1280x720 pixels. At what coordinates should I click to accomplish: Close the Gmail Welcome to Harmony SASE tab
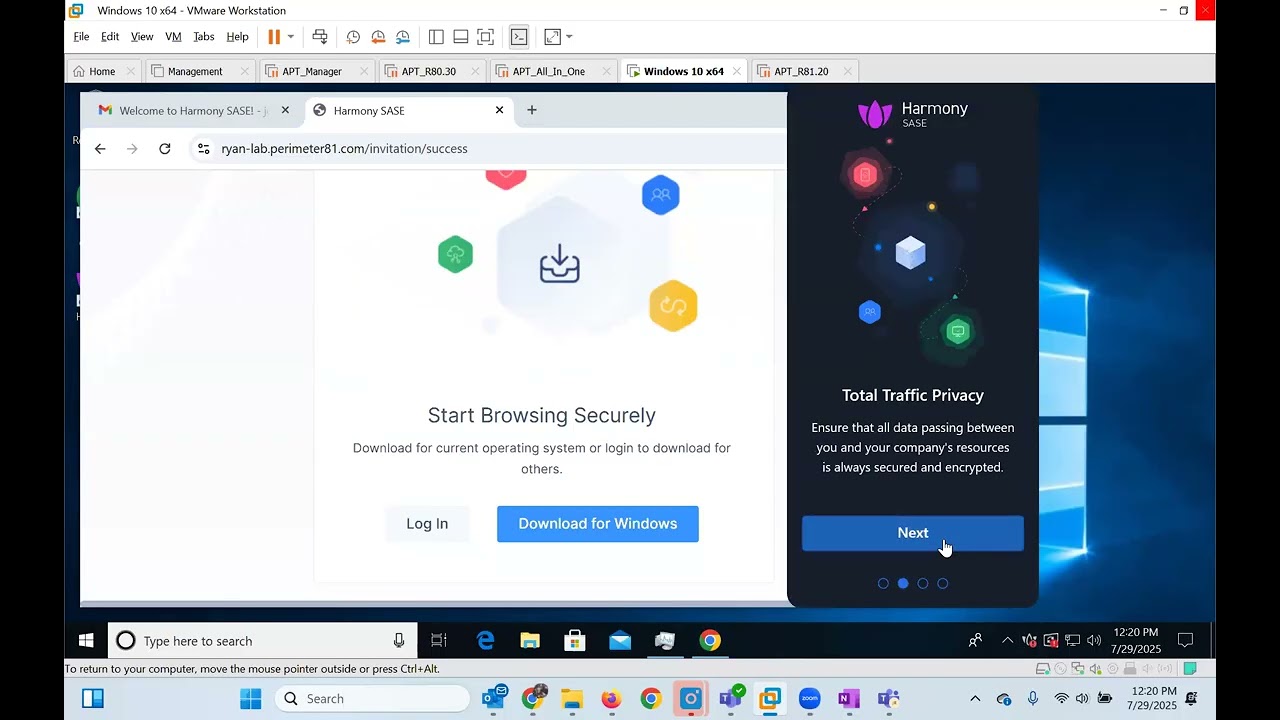[x=285, y=110]
